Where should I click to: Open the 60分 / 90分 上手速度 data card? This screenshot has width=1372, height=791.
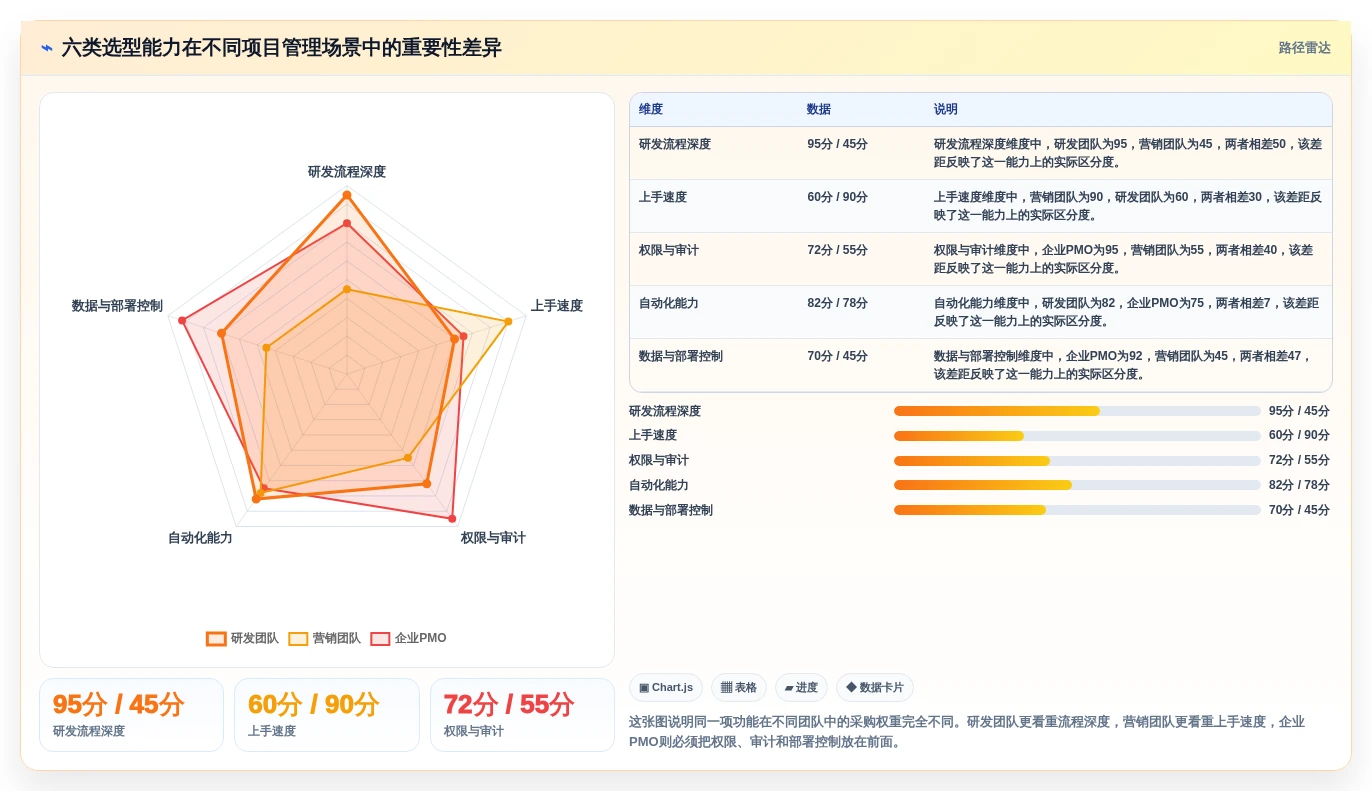327,715
